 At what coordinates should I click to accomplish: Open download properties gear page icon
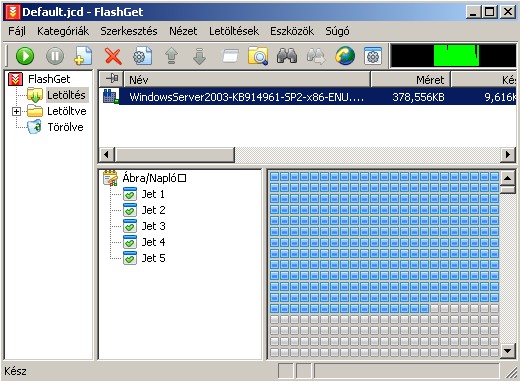[x=142, y=56]
